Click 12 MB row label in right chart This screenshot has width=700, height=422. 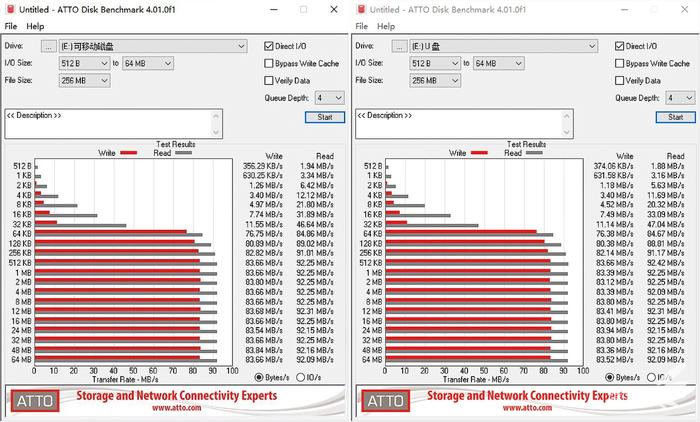tap(372, 311)
